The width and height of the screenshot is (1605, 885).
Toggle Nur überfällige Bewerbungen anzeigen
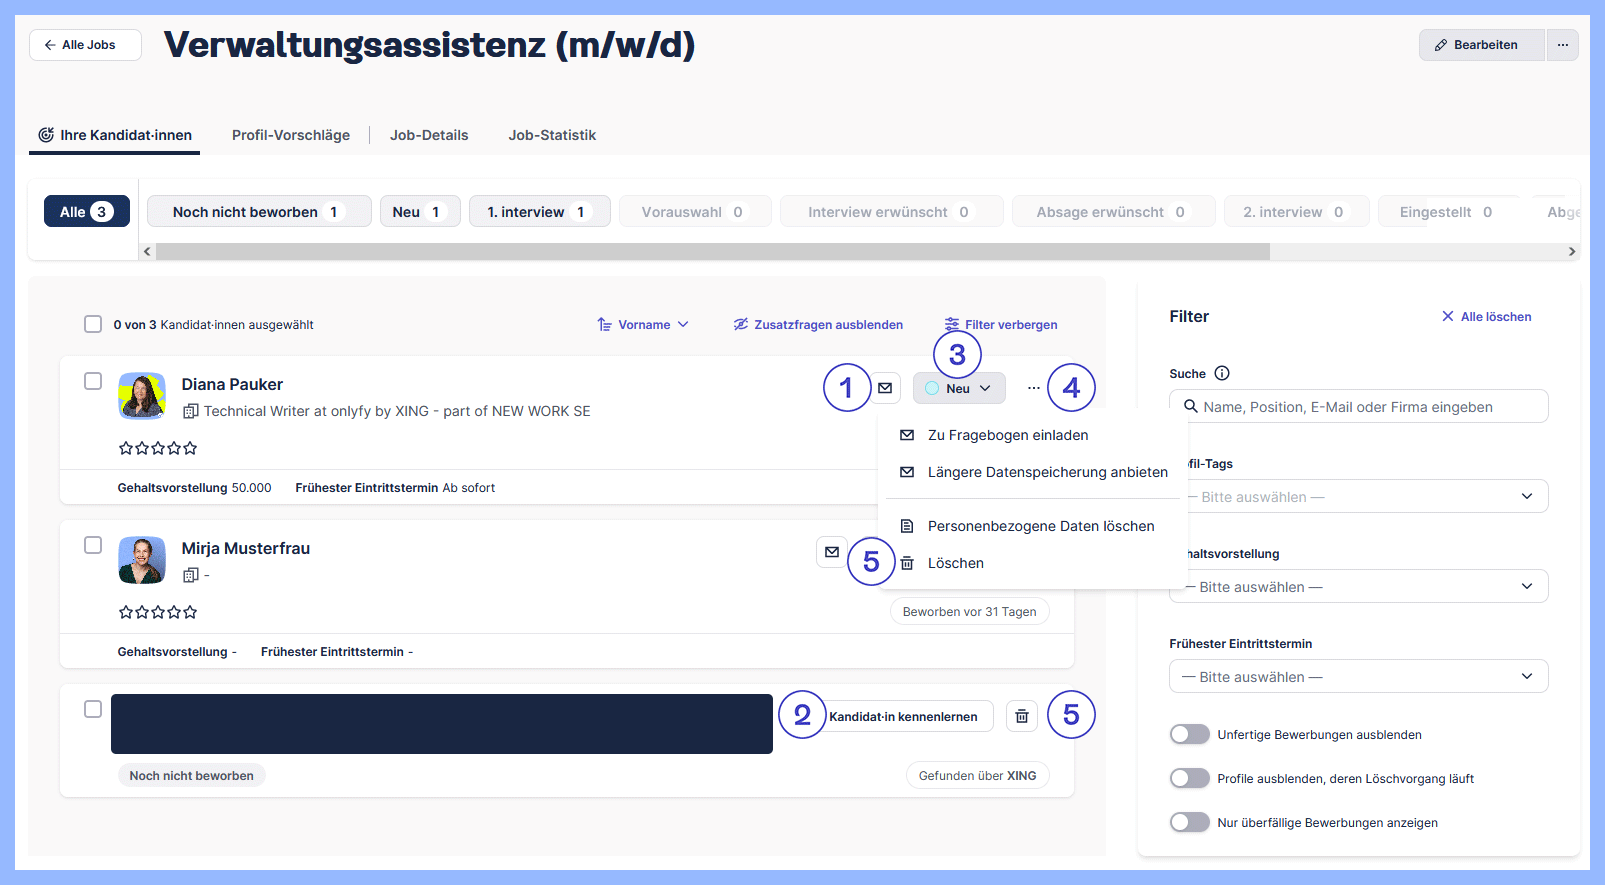pyautogui.click(x=1190, y=822)
